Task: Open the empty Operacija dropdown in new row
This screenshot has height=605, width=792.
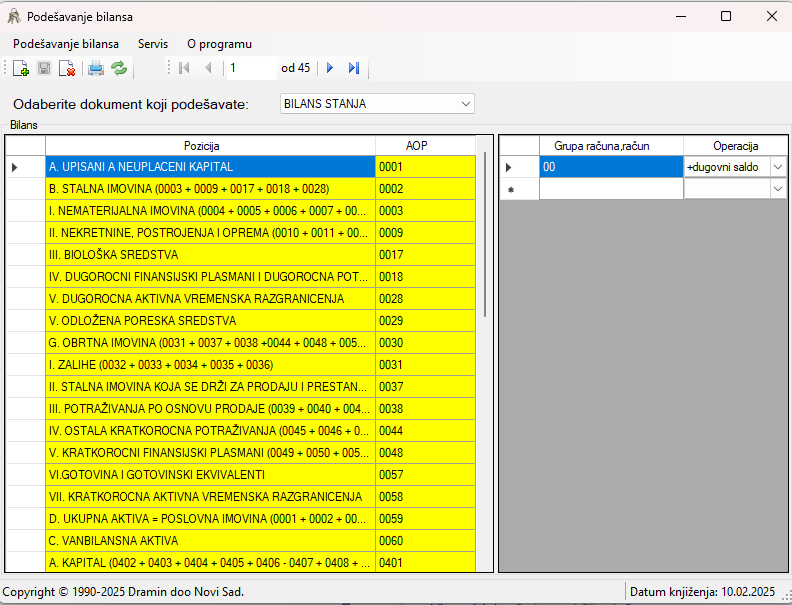Action: pos(778,189)
